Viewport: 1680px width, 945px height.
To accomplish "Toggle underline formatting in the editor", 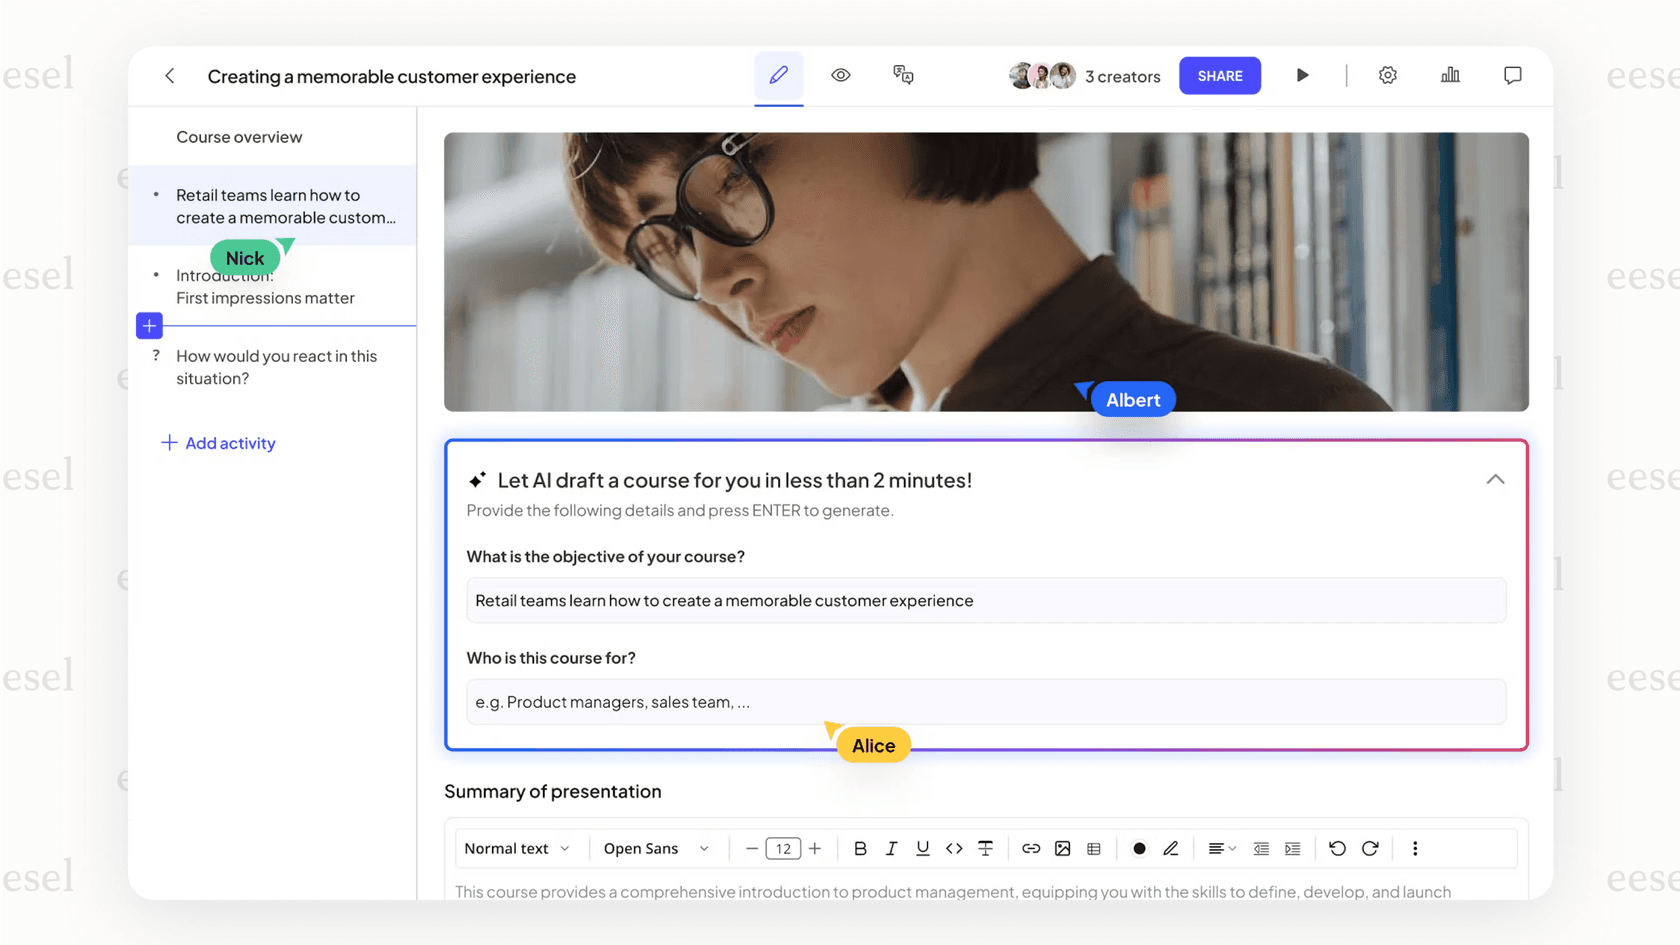I will 922,848.
